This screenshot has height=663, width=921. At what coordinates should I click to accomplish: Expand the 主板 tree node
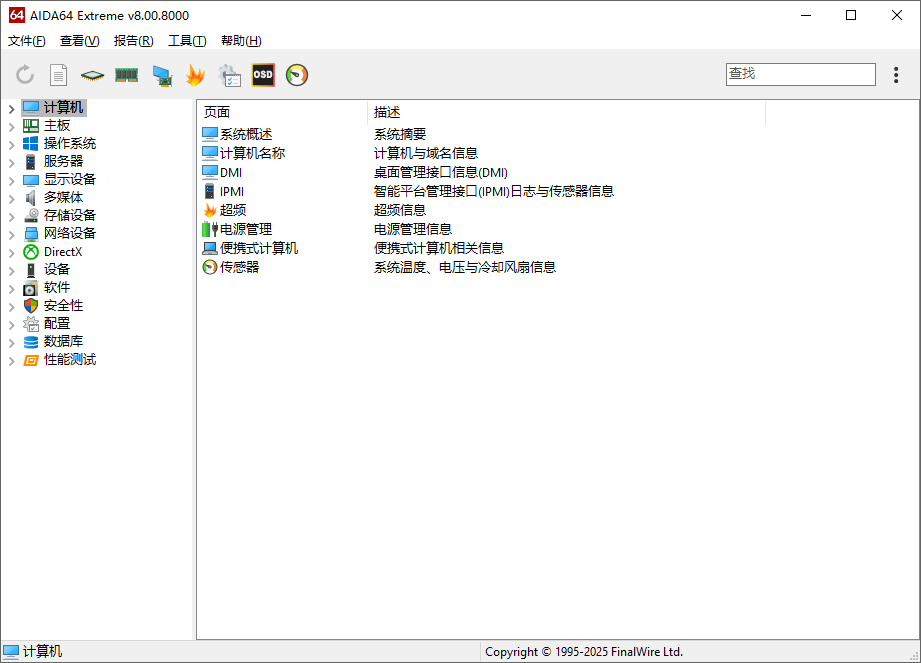[x=12, y=125]
